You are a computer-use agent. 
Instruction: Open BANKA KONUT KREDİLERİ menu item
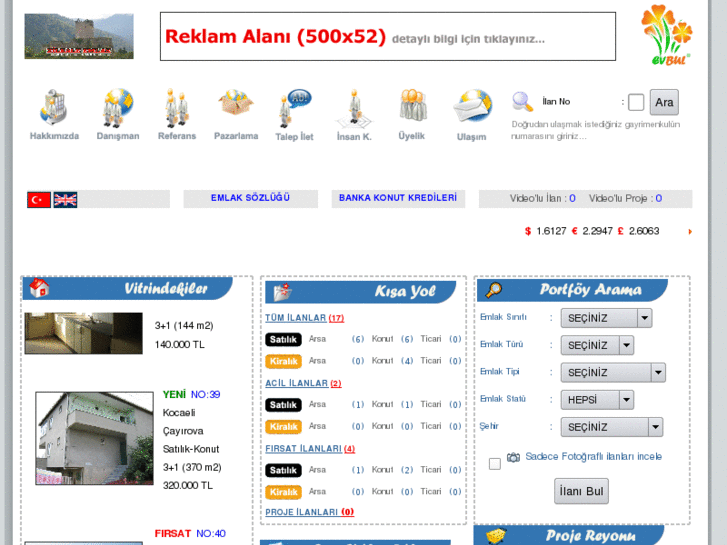coord(398,198)
